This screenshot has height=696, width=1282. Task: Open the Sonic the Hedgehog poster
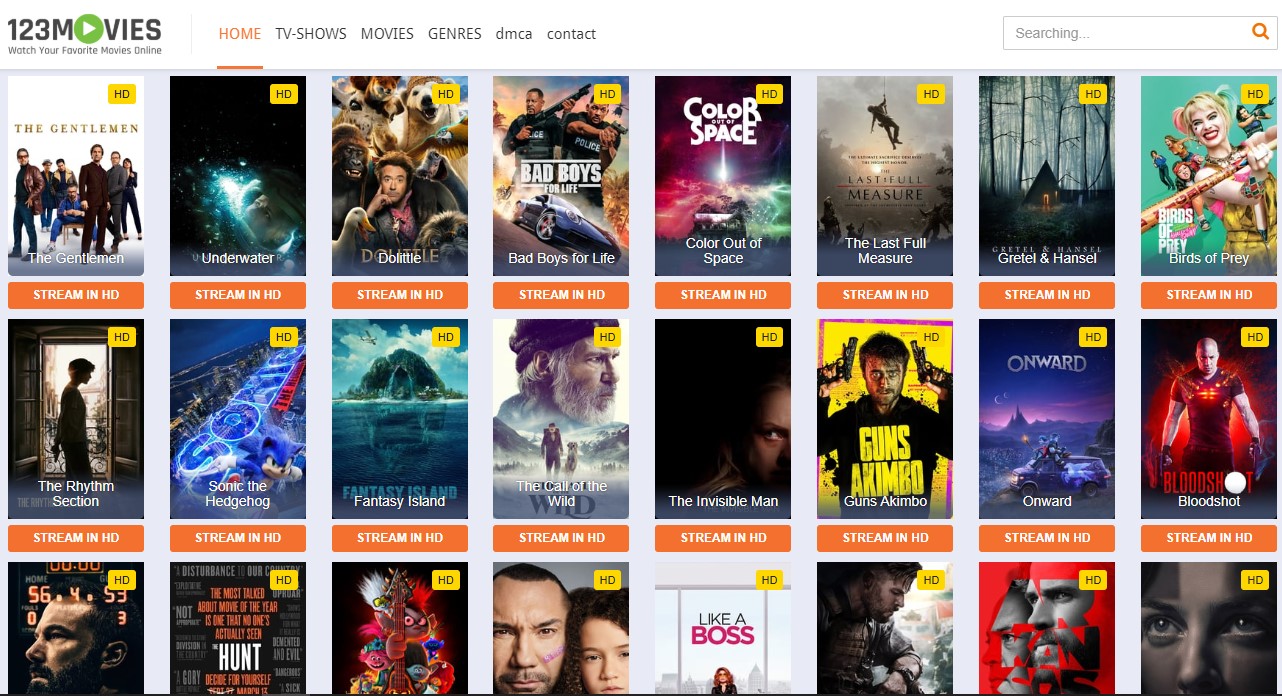pos(238,419)
